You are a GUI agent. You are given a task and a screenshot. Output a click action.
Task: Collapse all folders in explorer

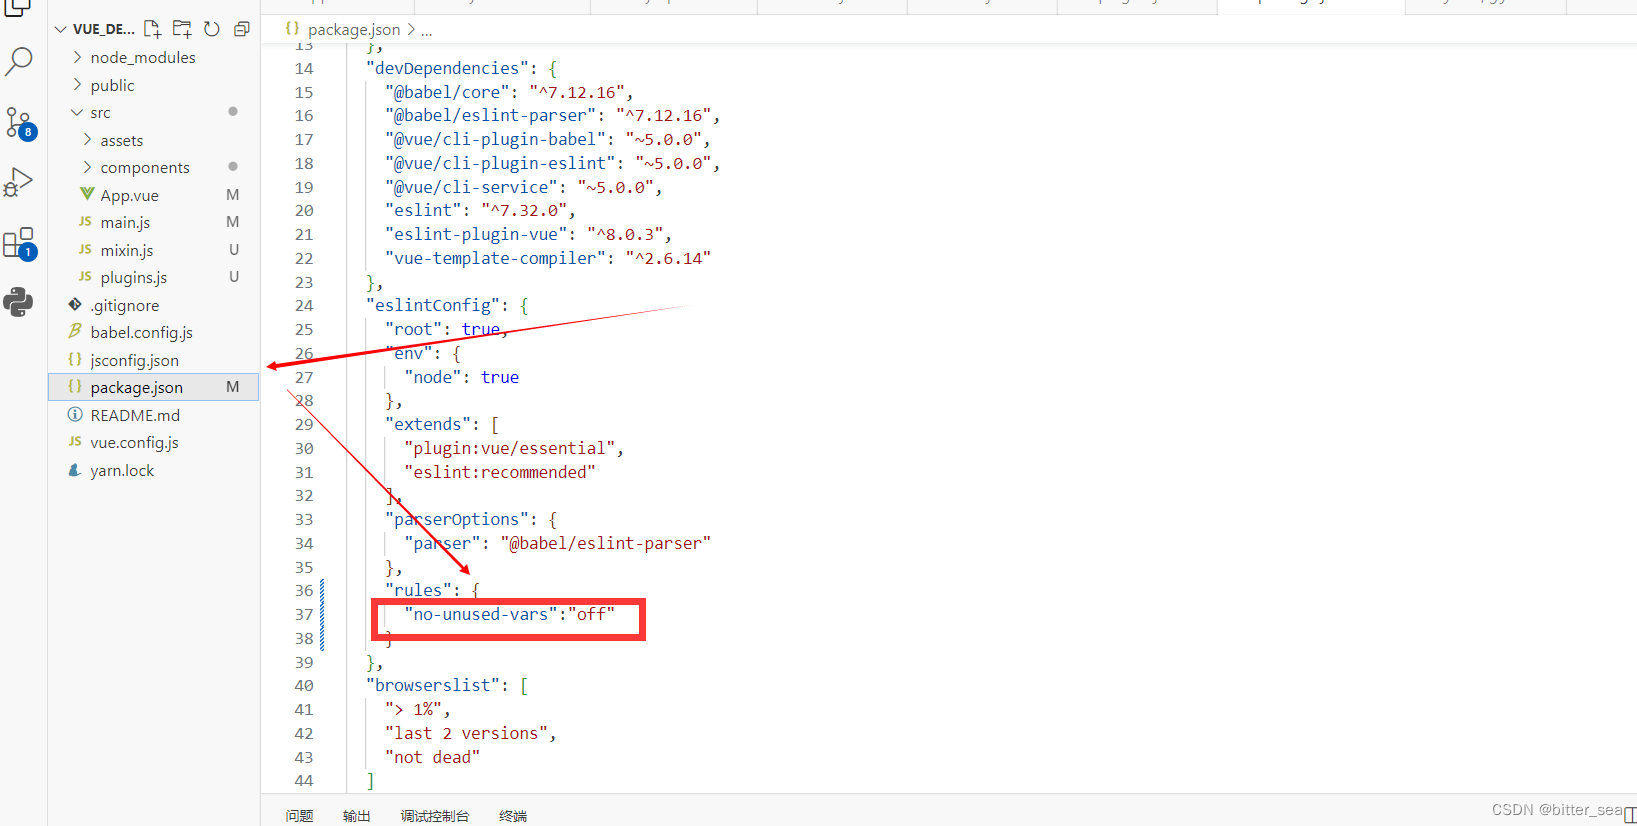click(x=241, y=29)
